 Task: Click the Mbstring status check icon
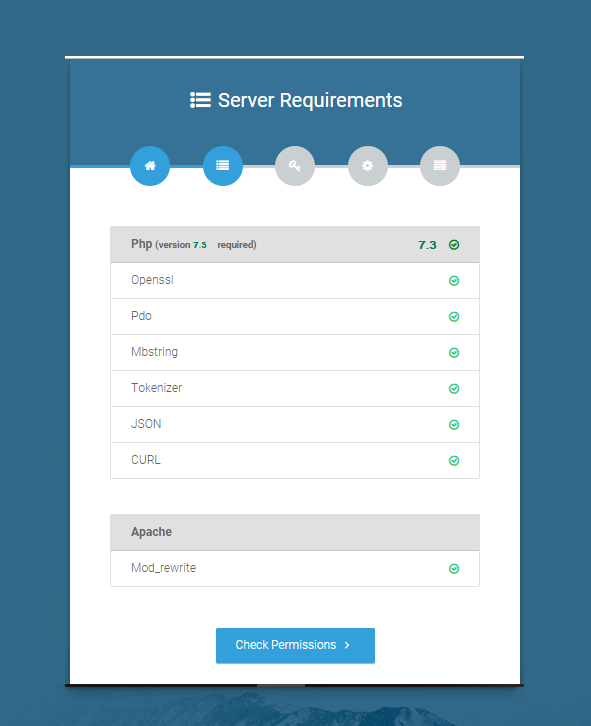click(454, 353)
